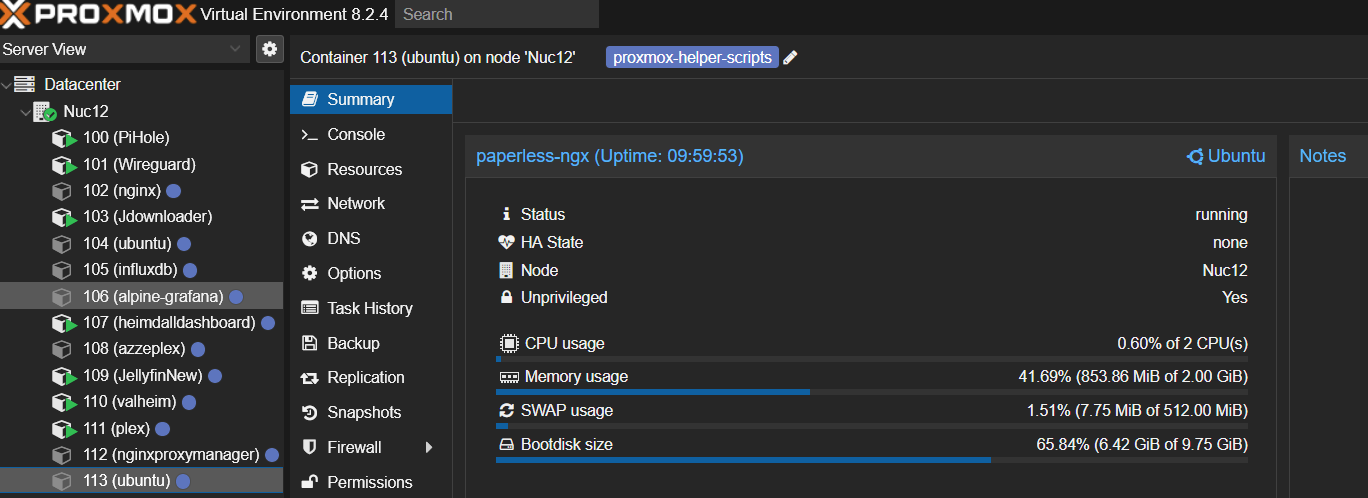Open the Task History tab
The height and width of the screenshot is (498, 1368).
coord(369,308)
